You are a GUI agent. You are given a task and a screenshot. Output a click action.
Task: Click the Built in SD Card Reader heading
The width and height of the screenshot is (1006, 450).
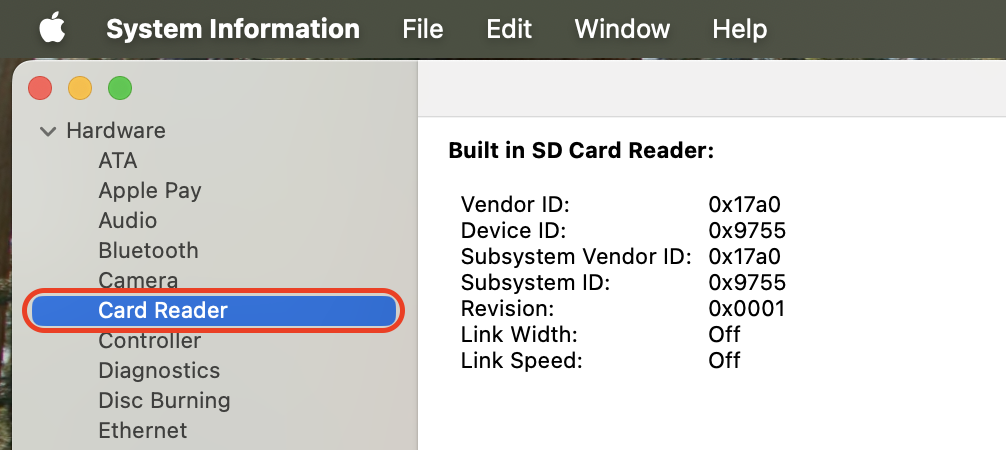coord(581,150)
